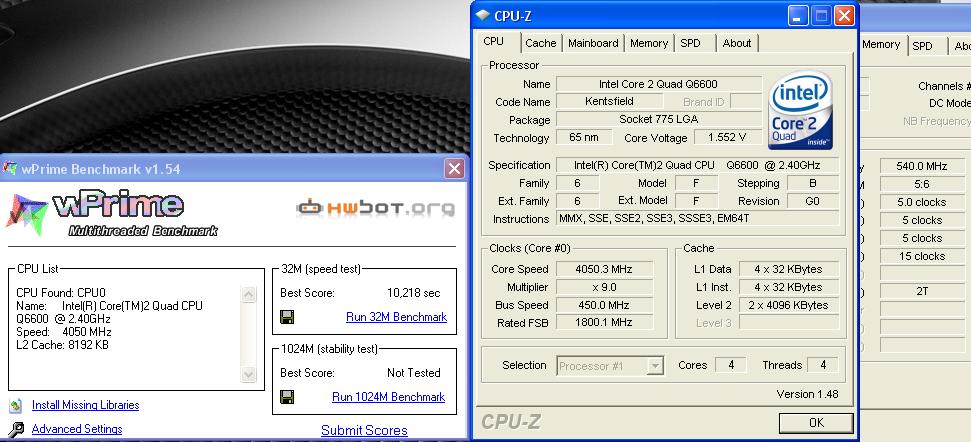Click the CPU-Z title bar icon

(x=483, y=16)
